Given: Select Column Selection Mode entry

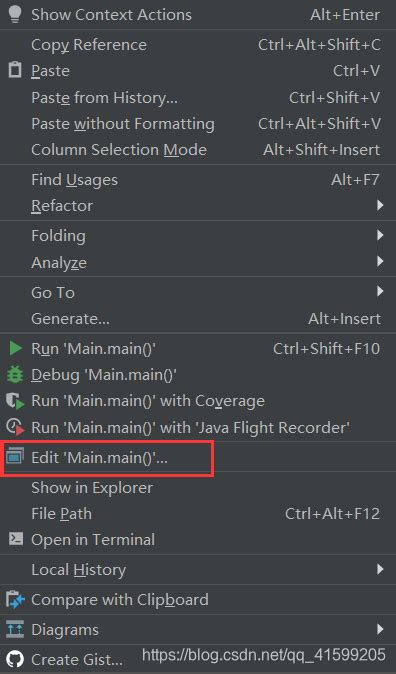Looking at the screenshot, I should 198,150.
